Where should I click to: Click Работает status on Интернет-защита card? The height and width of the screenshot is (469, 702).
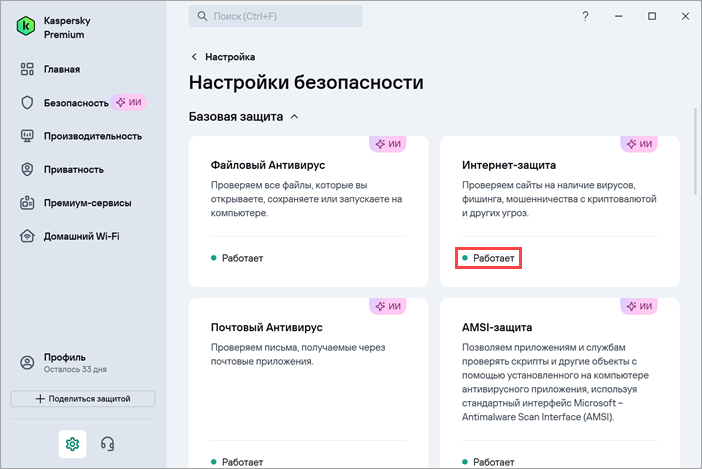pyautogui.click(x=488, y=258)
